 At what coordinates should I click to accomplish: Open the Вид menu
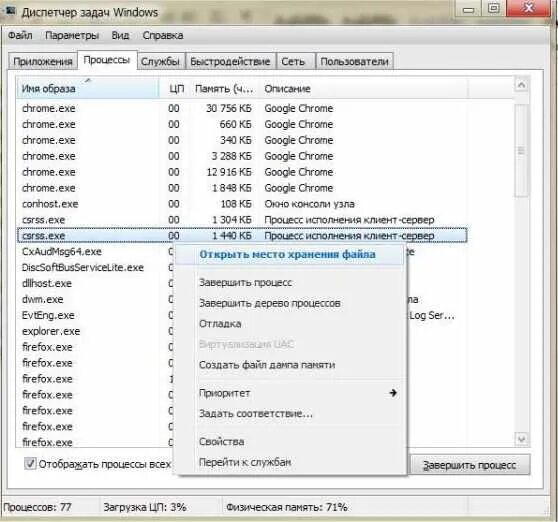(120, 36)
